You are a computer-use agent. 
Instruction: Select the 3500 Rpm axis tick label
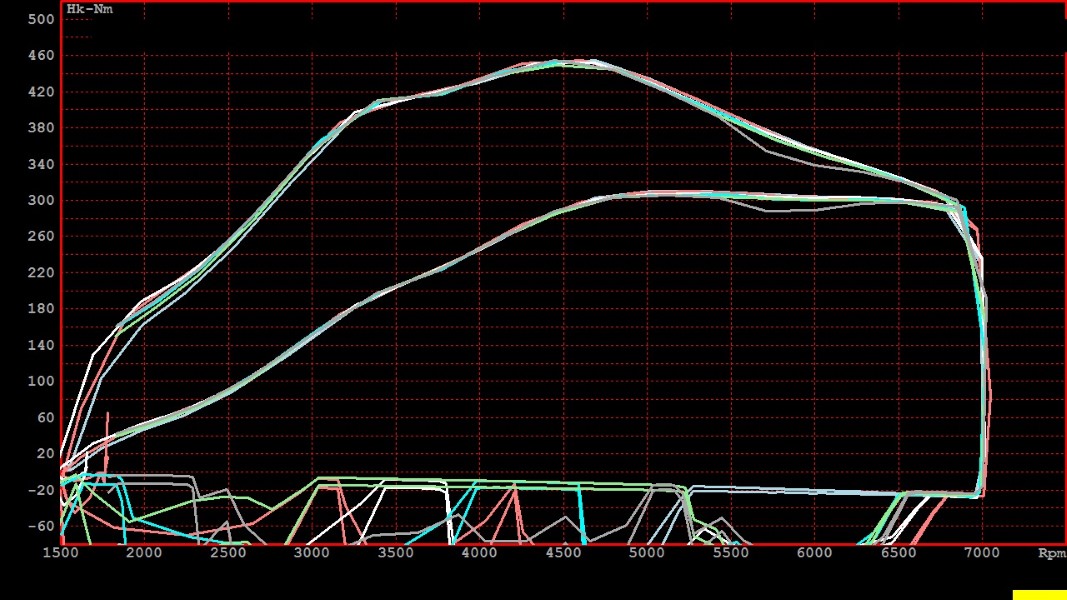click(396, 552)
